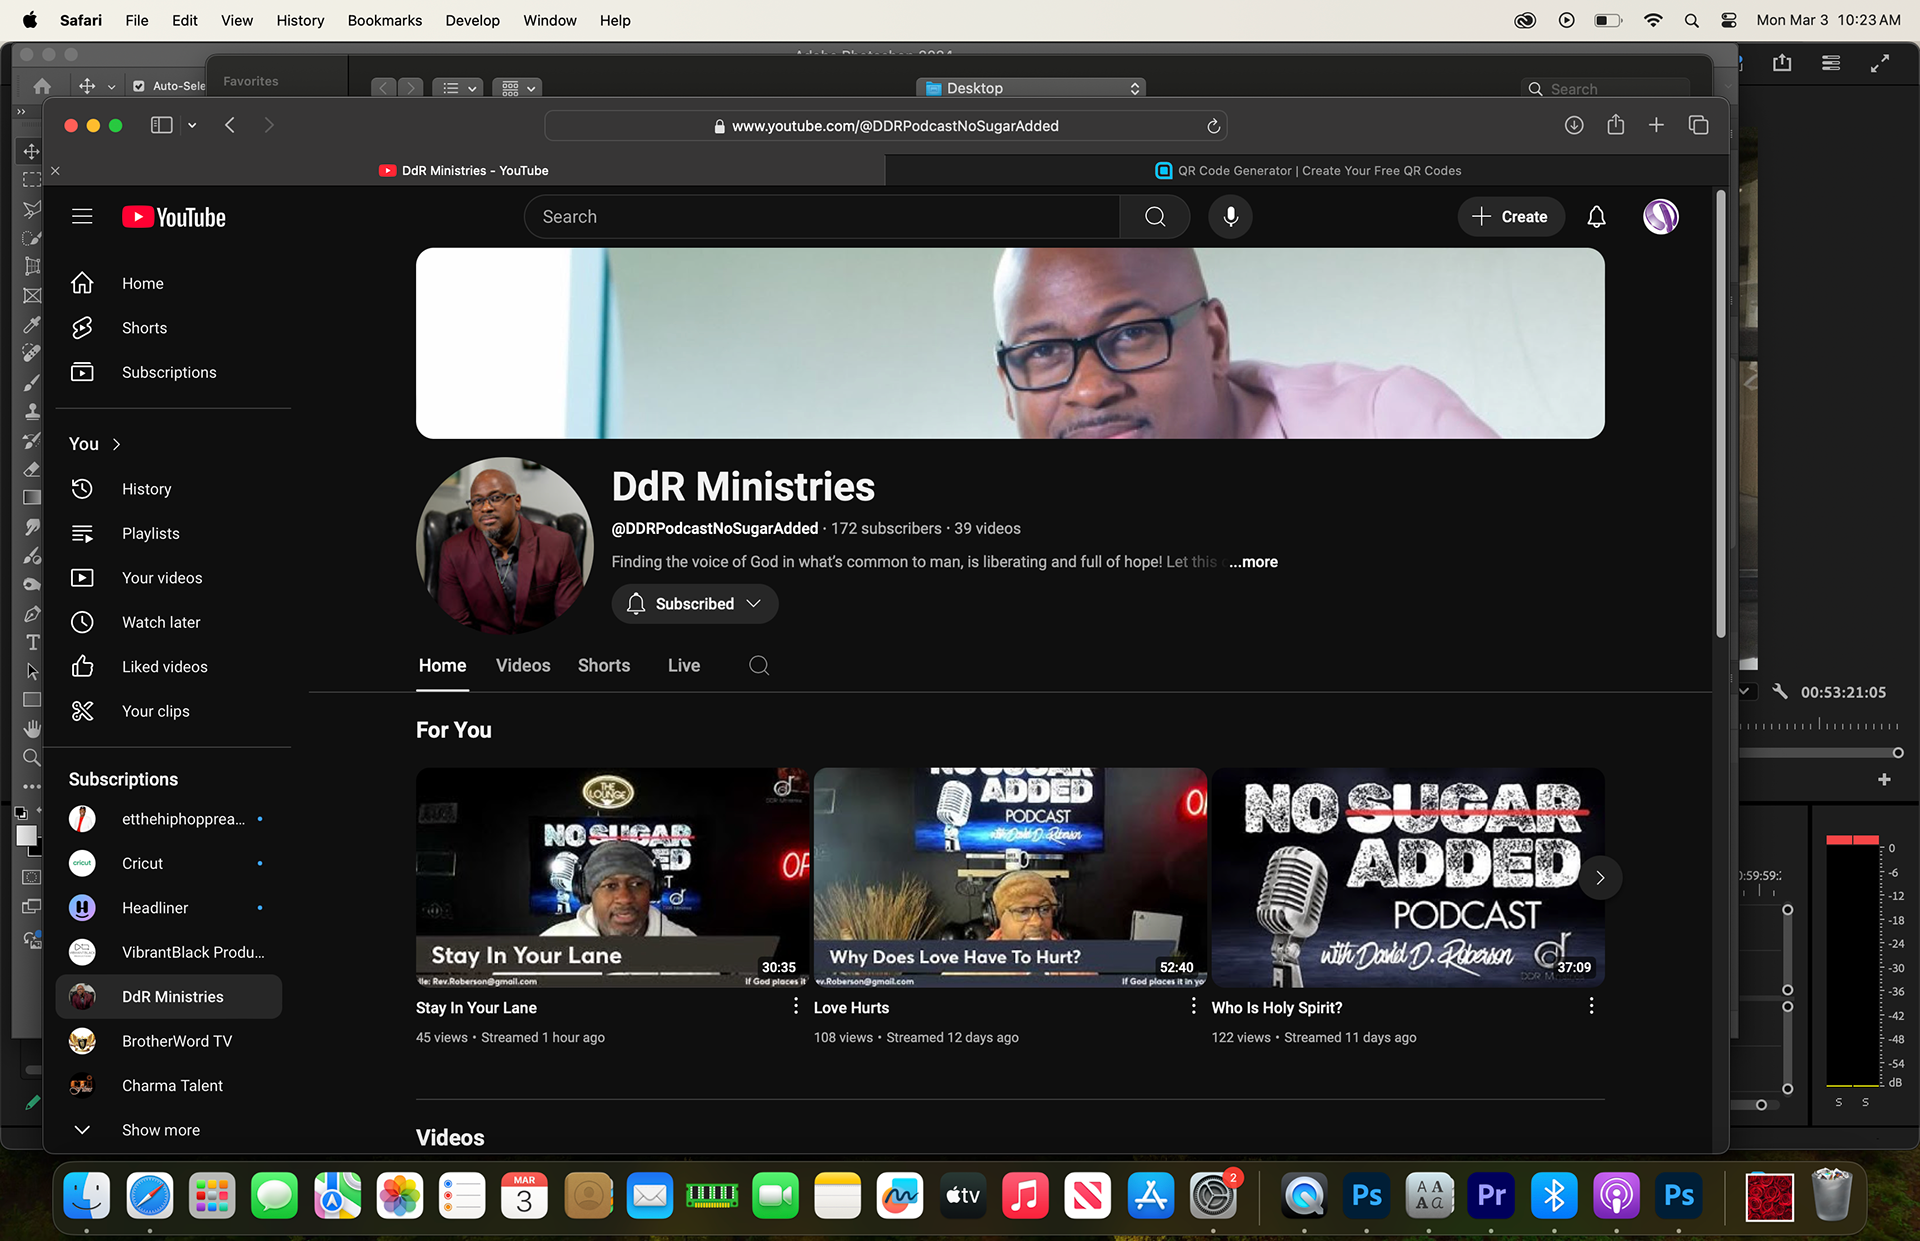Expand channel description with ...more
This screenshot has height=1241, width=1920.
pyautogui.click(x=1253, y=562)
